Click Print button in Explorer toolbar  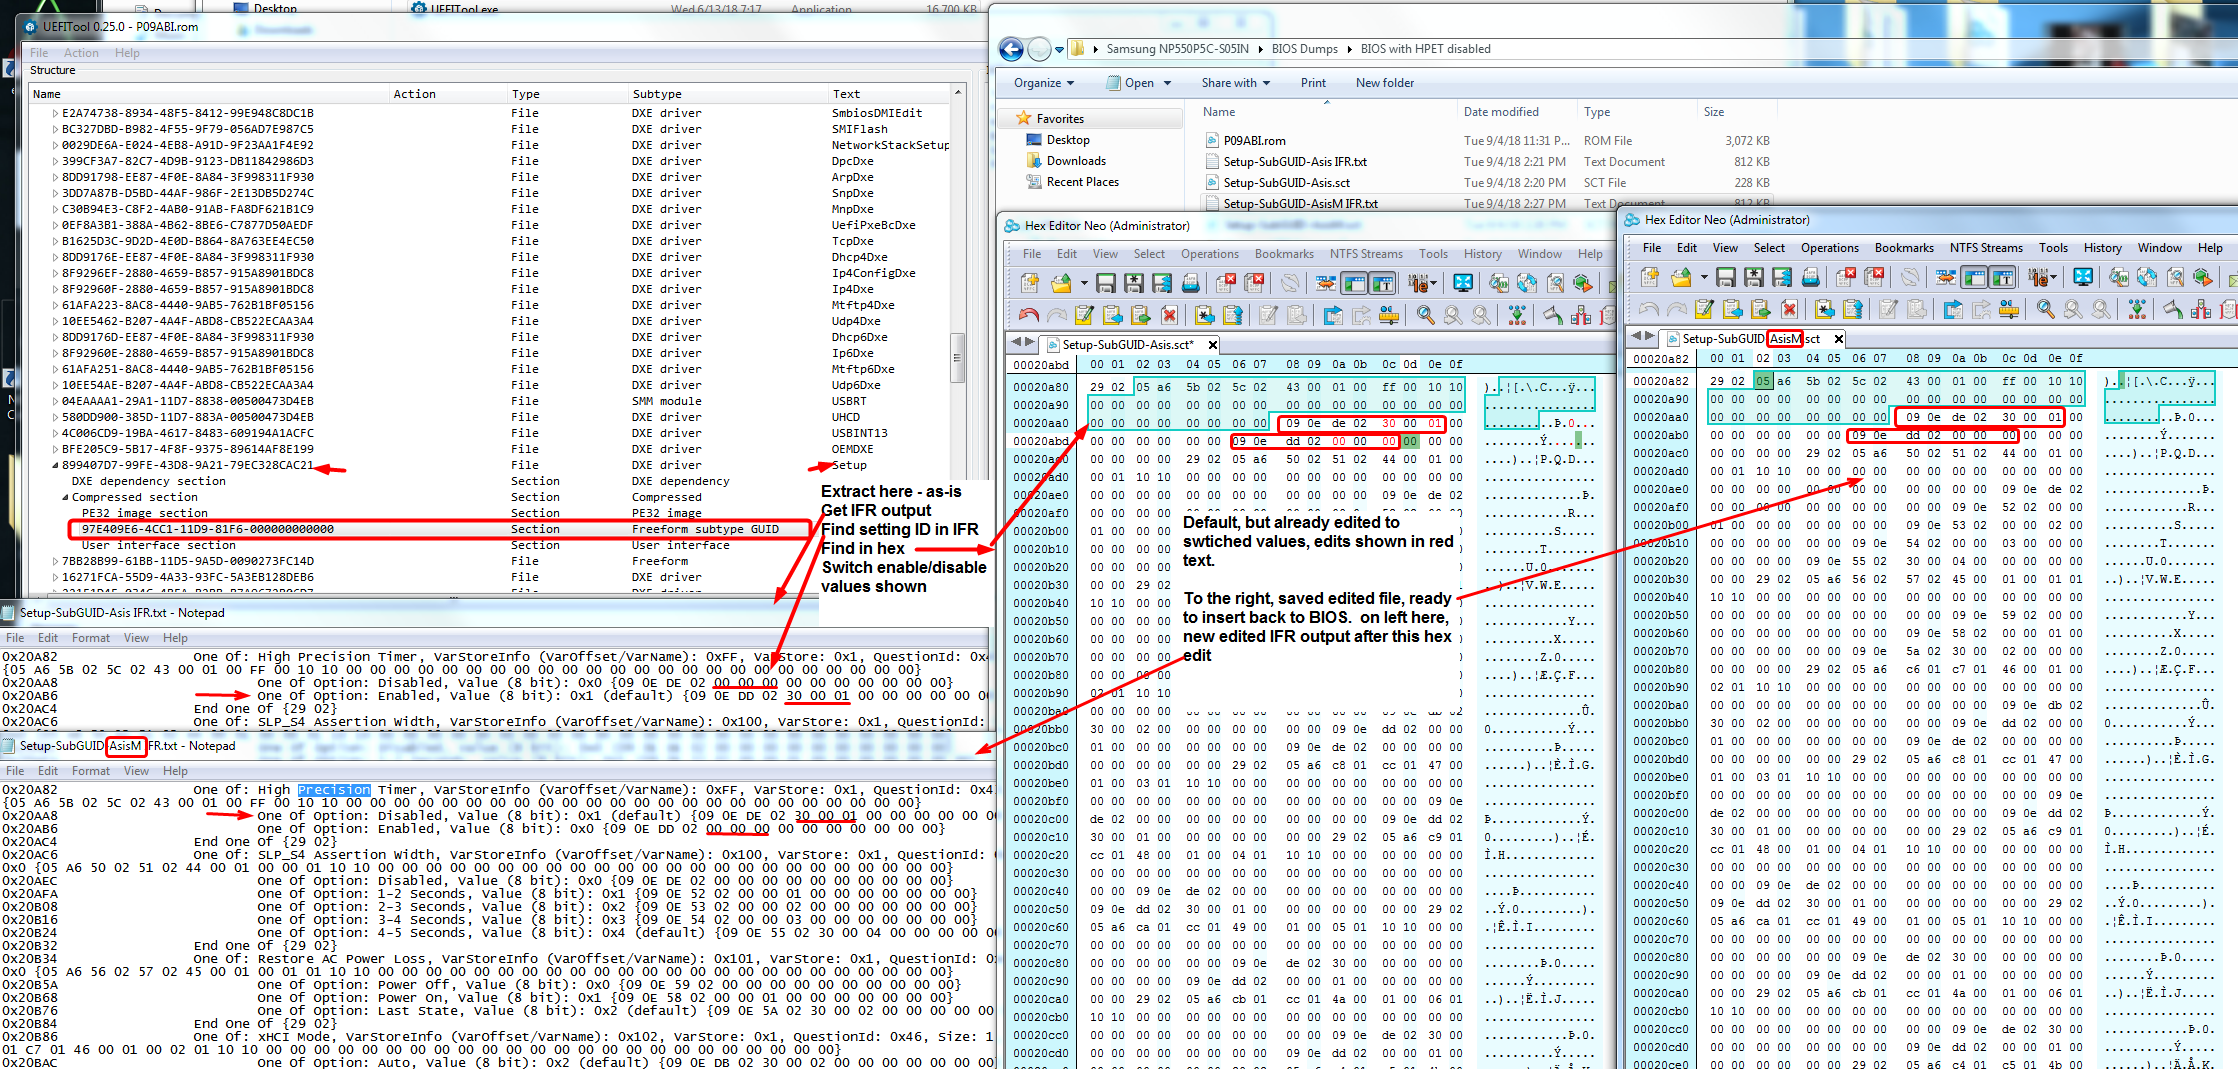pos(1313,83)
